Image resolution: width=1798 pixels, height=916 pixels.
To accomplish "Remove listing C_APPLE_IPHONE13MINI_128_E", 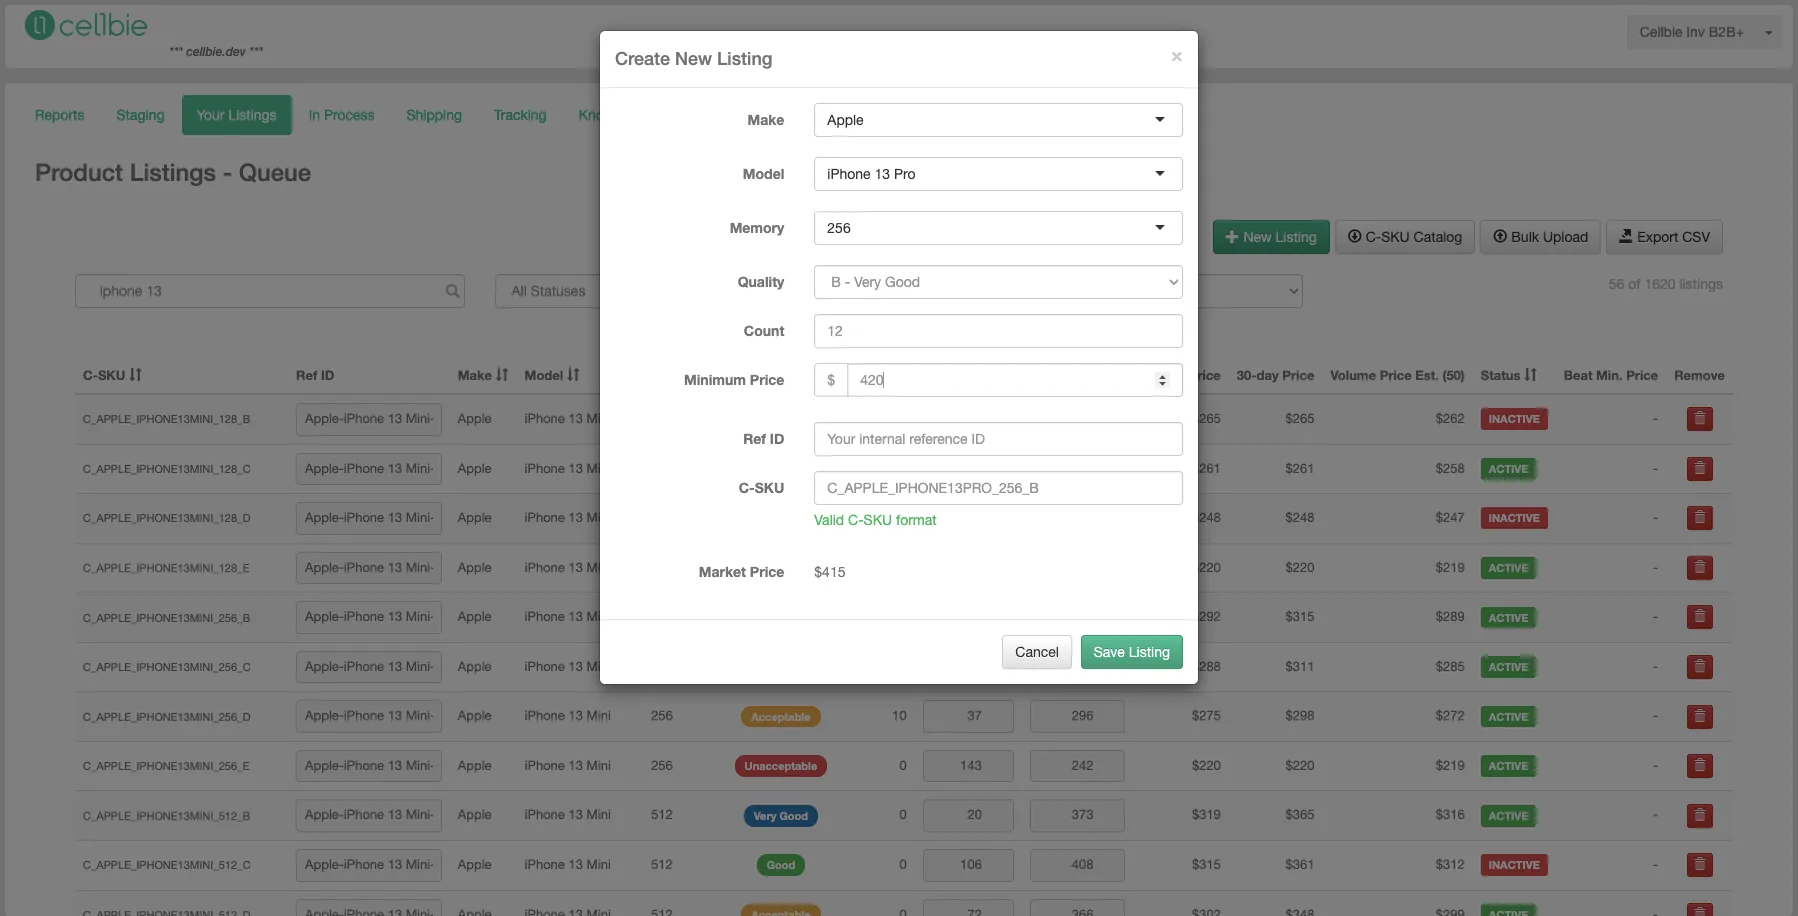I will (x=1699, y=568).
